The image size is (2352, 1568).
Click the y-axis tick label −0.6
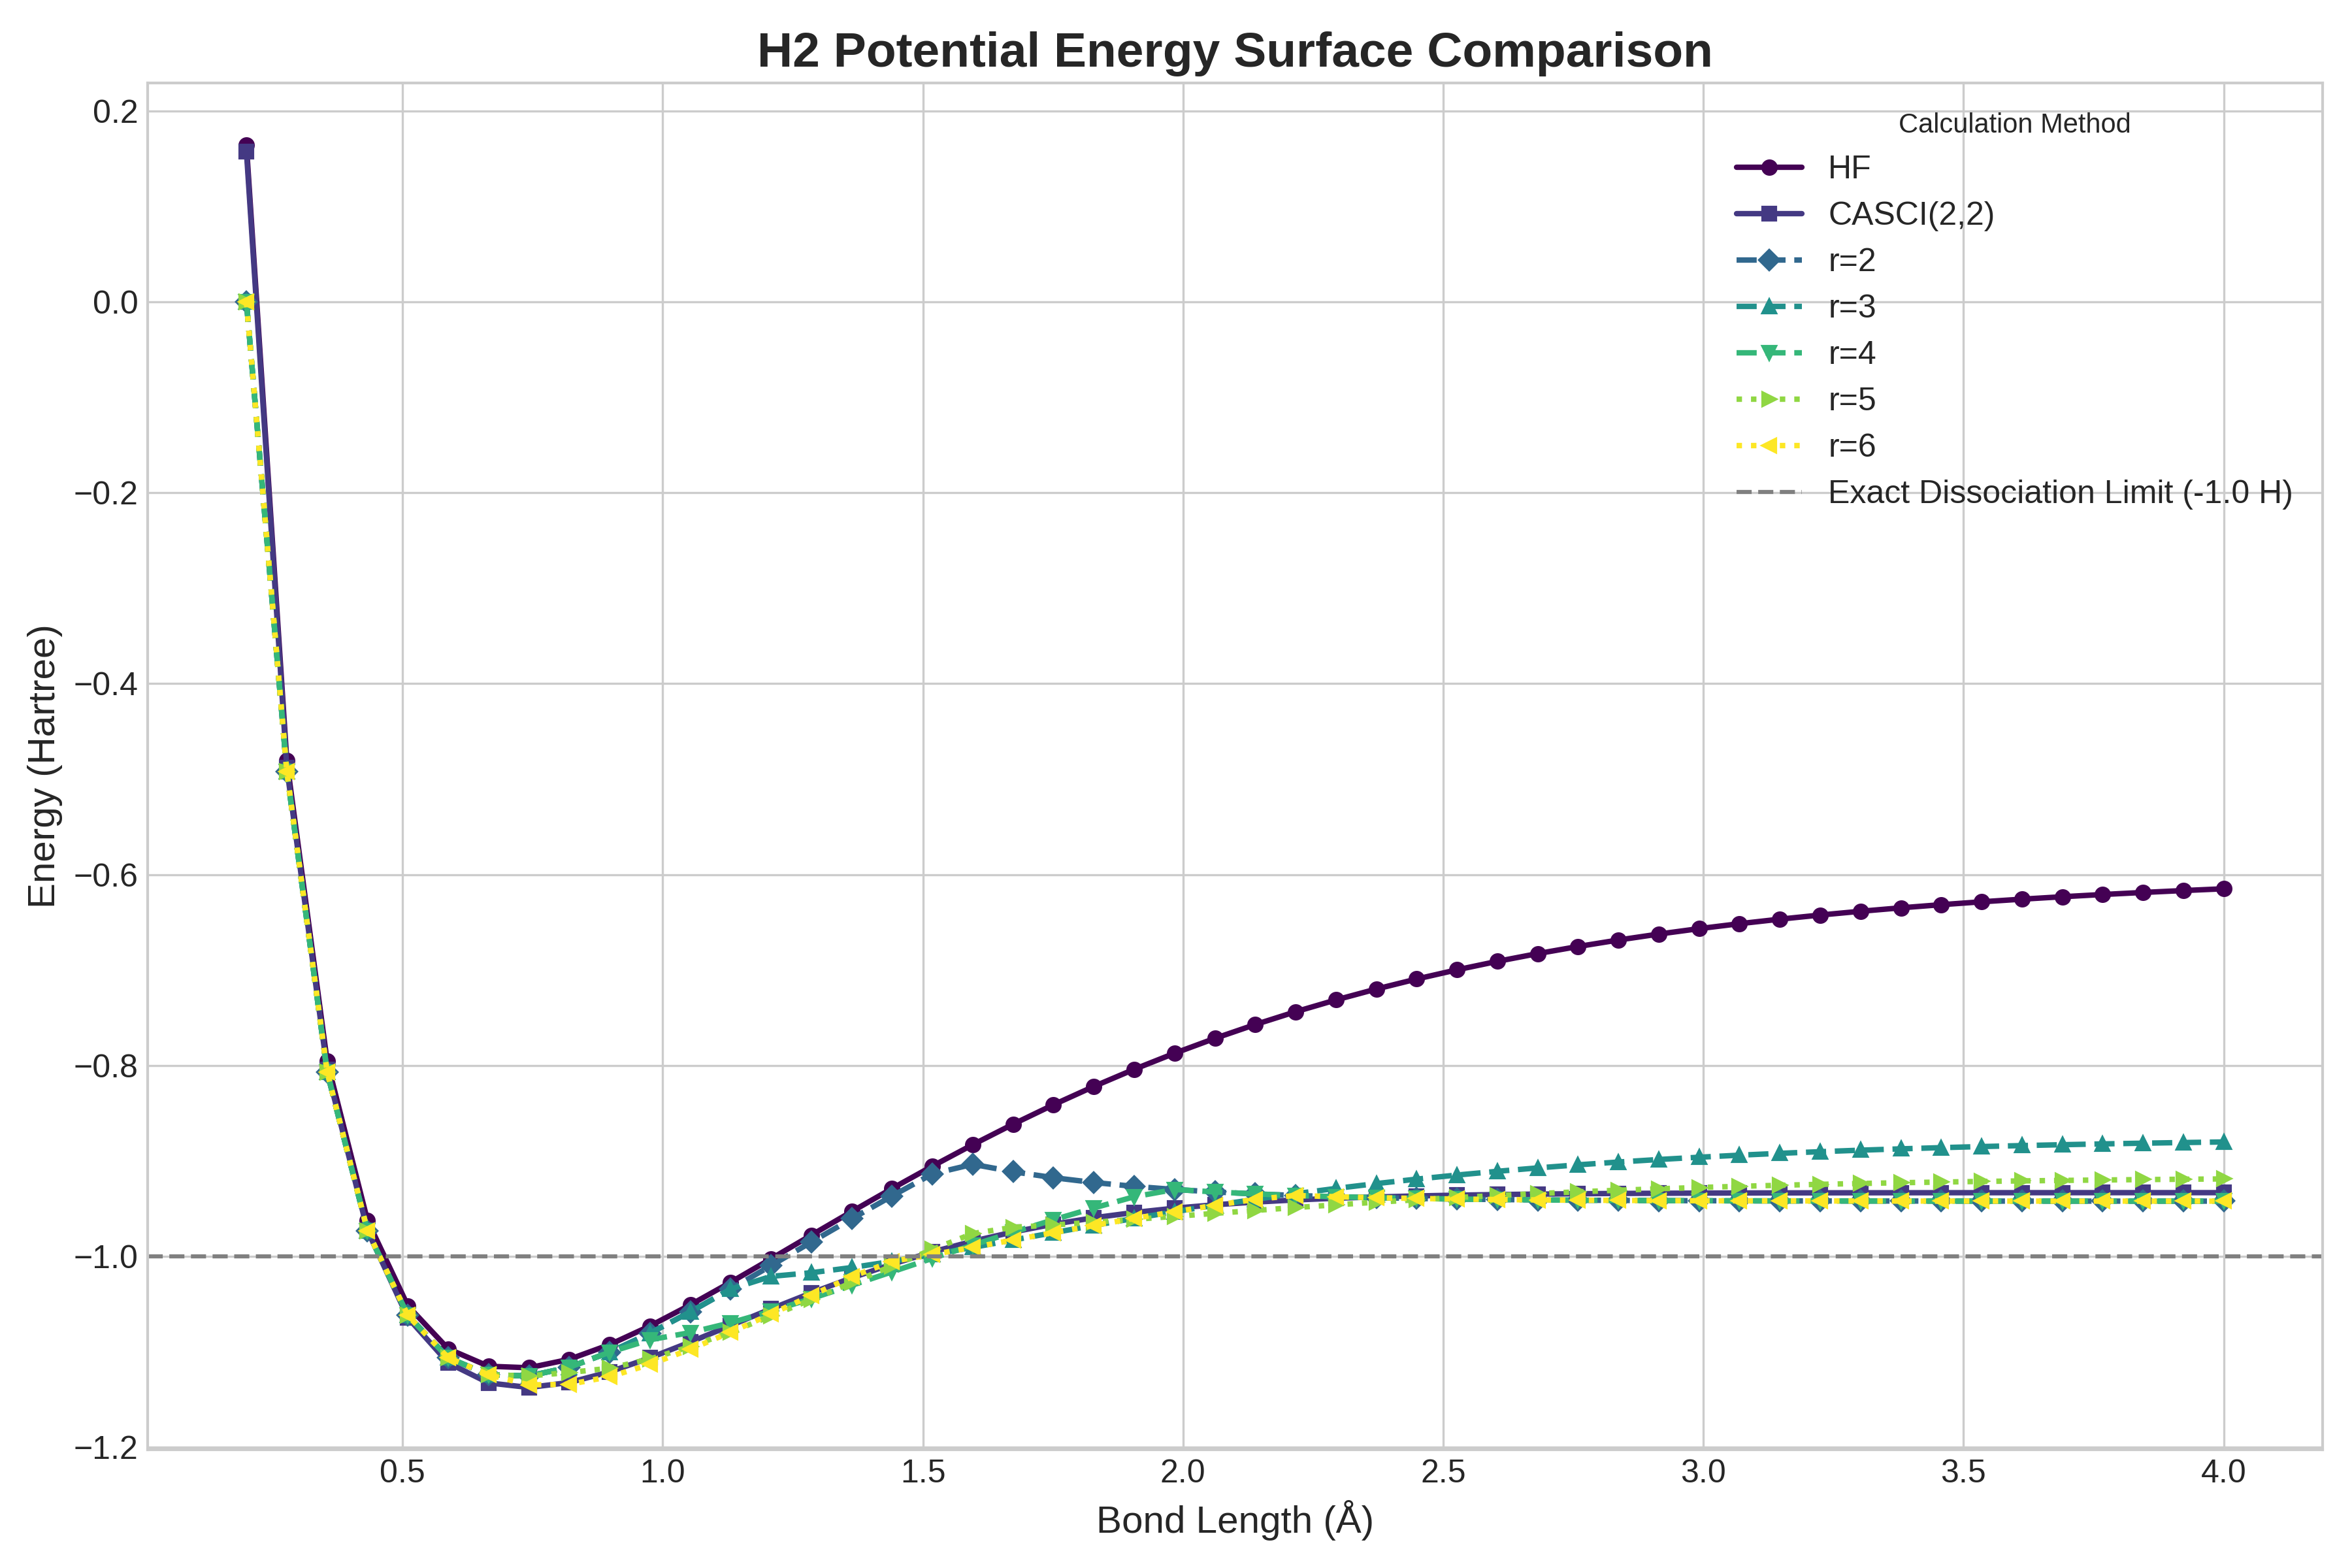click(106, 875)
